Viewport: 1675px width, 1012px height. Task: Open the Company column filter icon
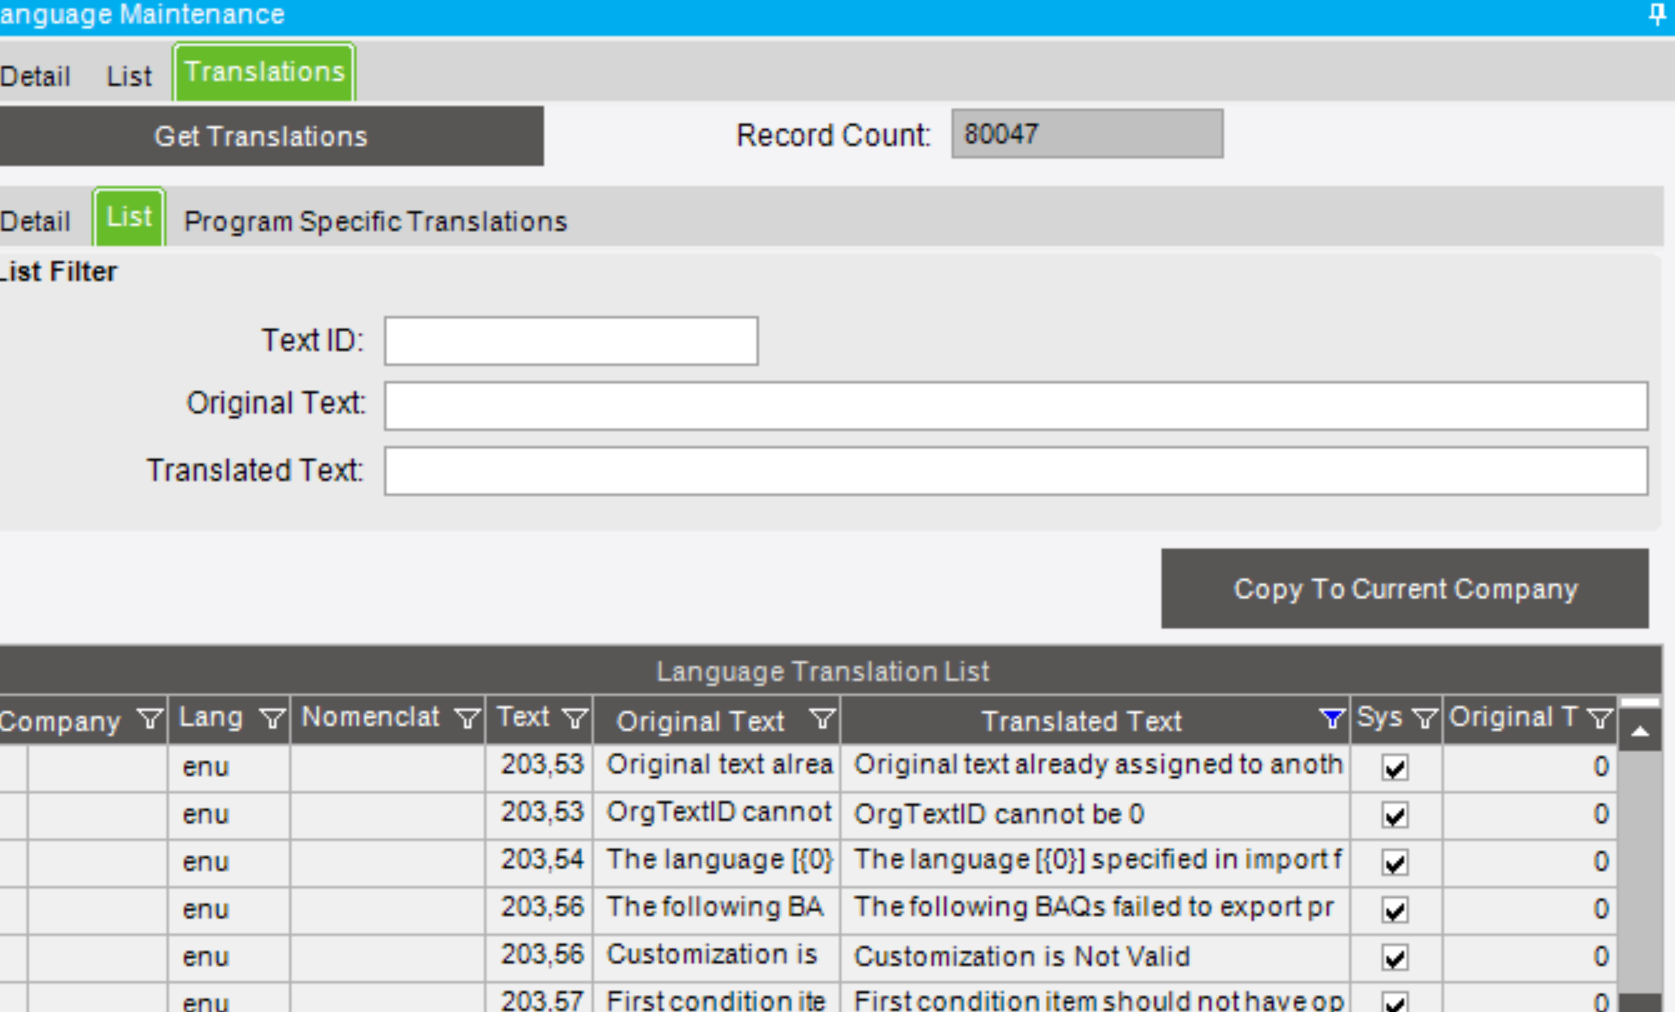pos(149,720)
